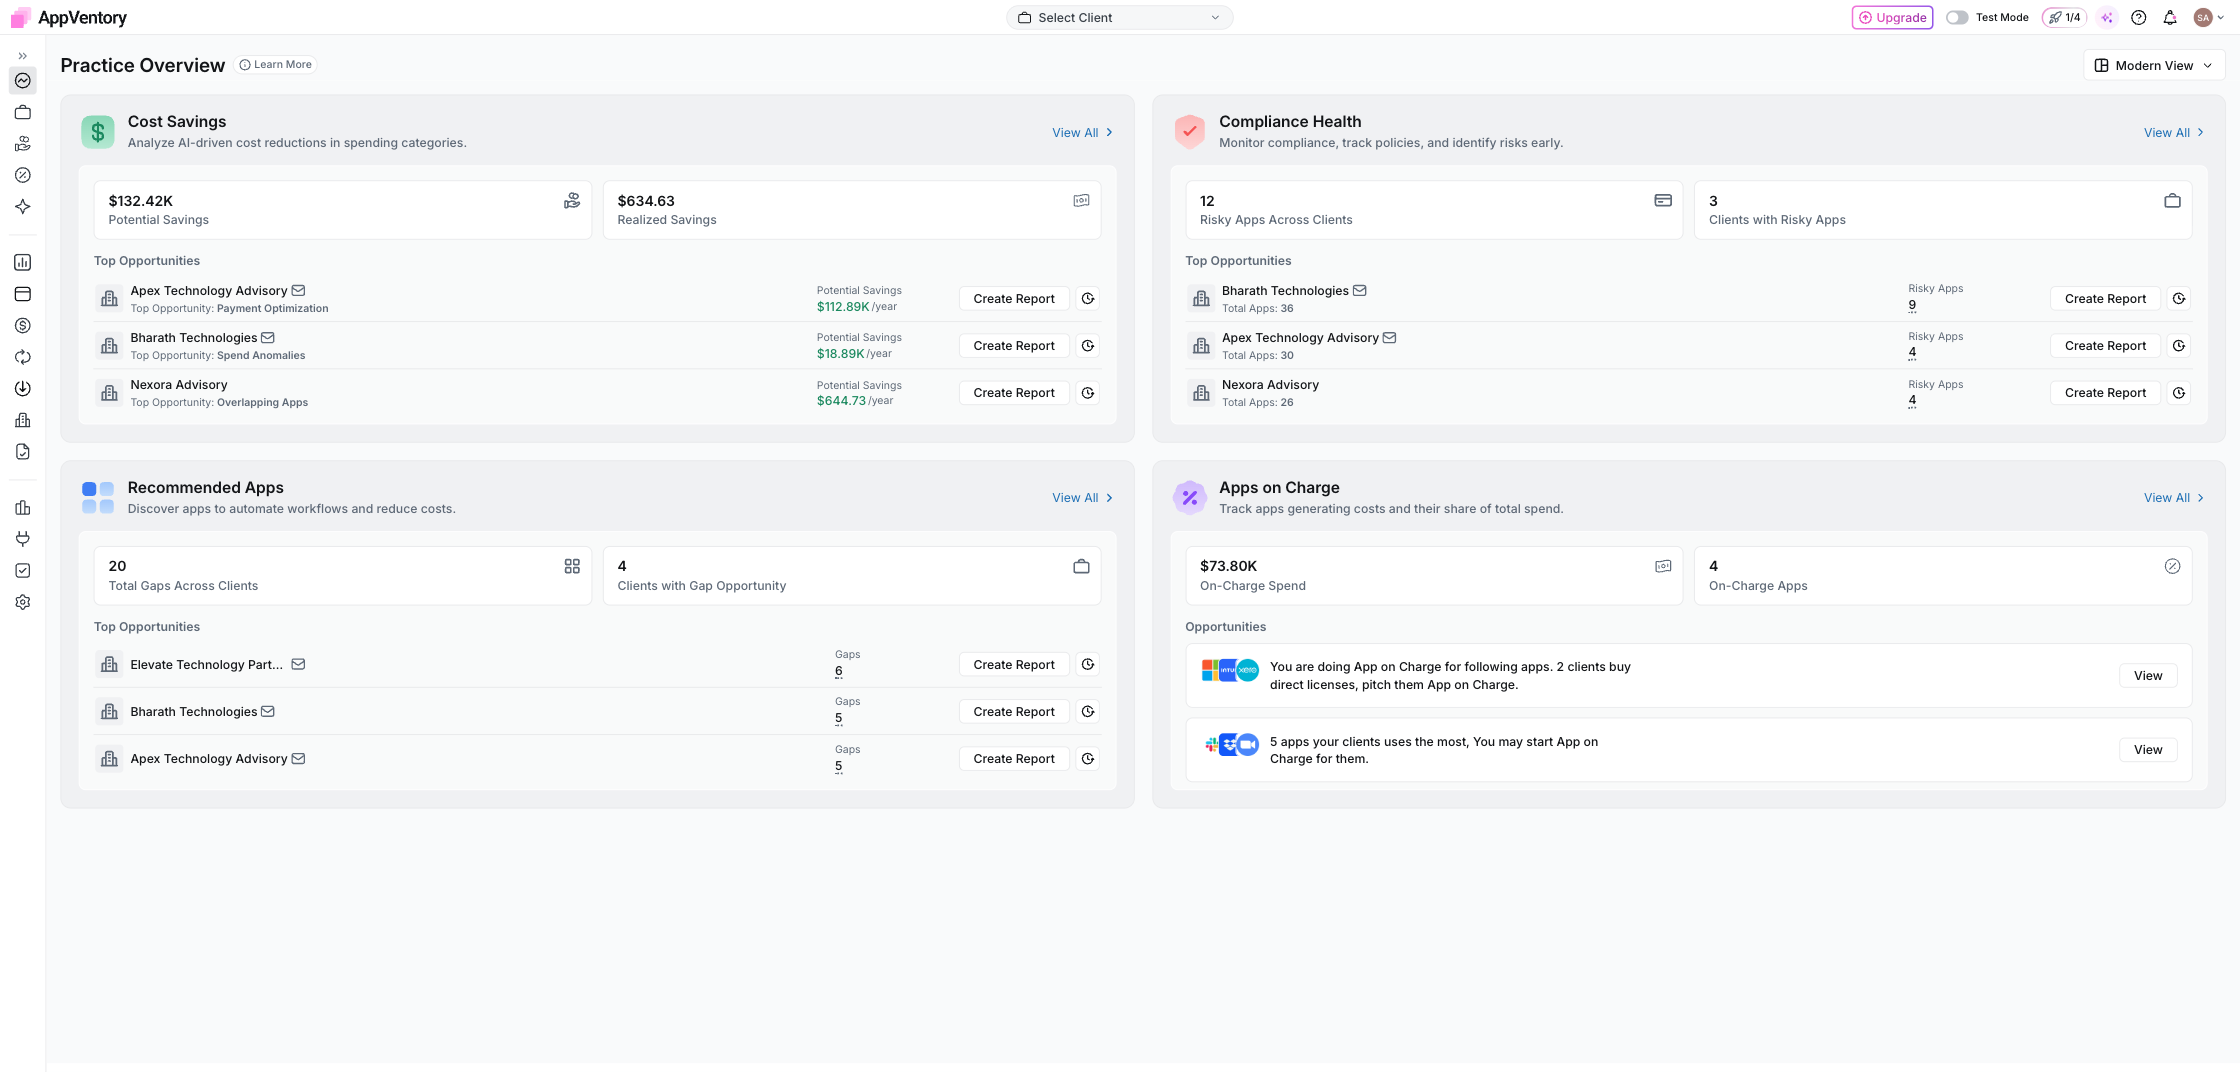
Task: Open the 4 Clients with Gap Opportunity card
Action: pos(852,575)
